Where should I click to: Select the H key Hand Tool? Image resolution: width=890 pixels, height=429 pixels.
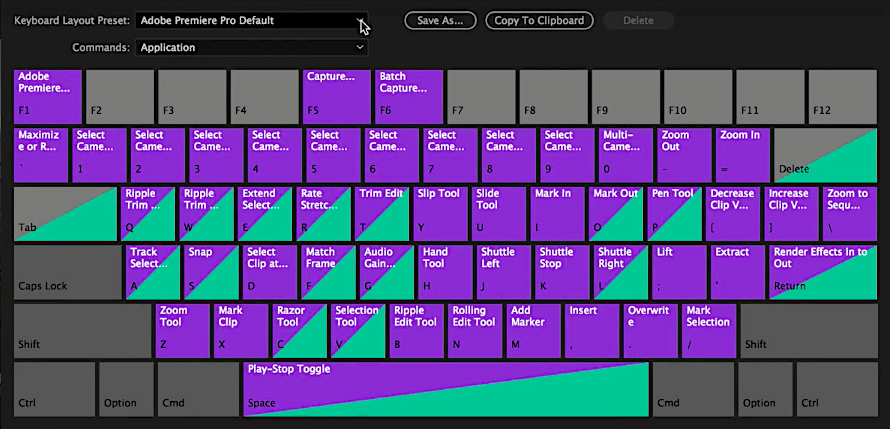446,272
